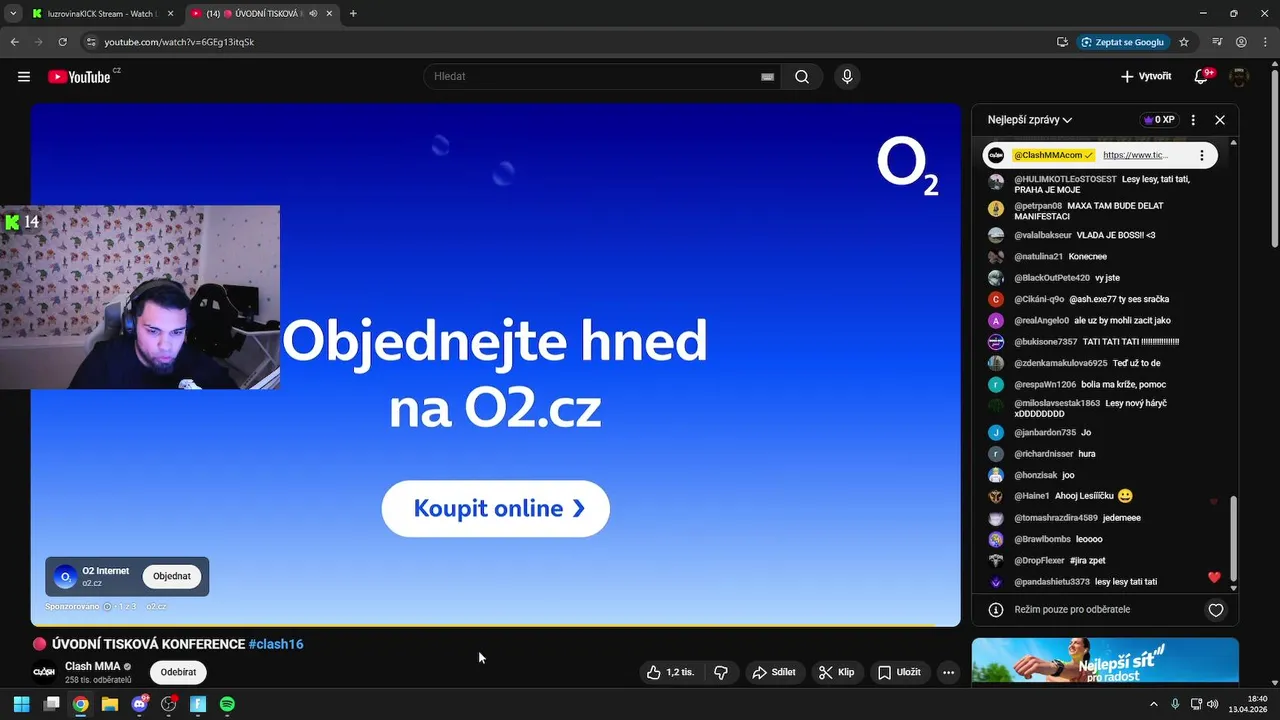Send a heart reaction in chat

(x=1216, y=610)
